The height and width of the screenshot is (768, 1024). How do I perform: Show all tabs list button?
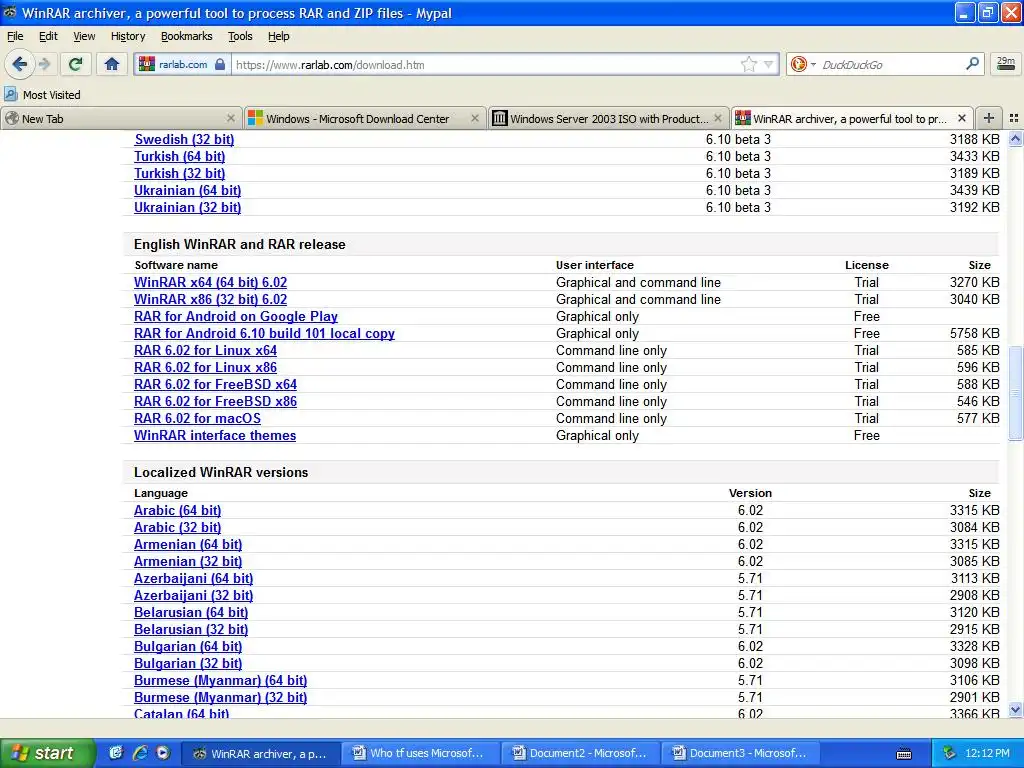tap(1014, 118)
